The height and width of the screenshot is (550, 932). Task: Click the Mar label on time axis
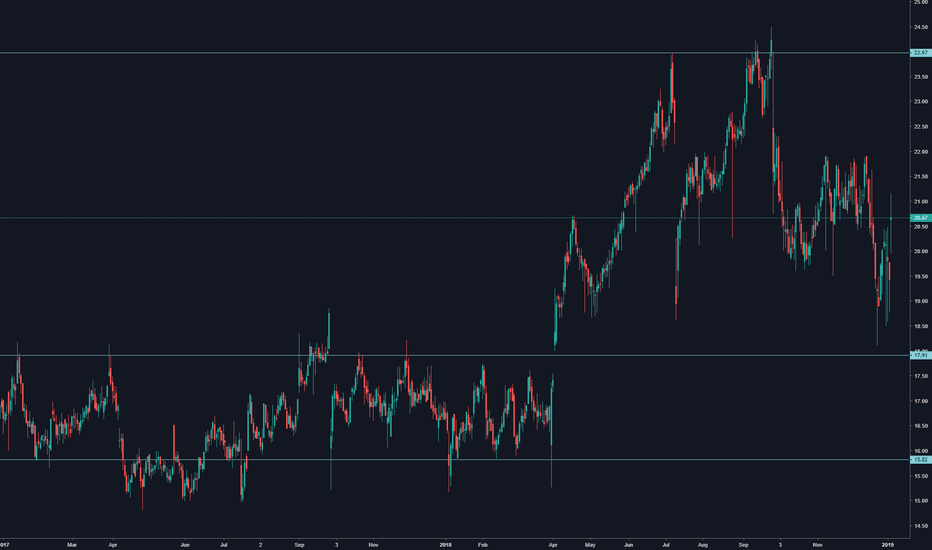coord(72,545)
